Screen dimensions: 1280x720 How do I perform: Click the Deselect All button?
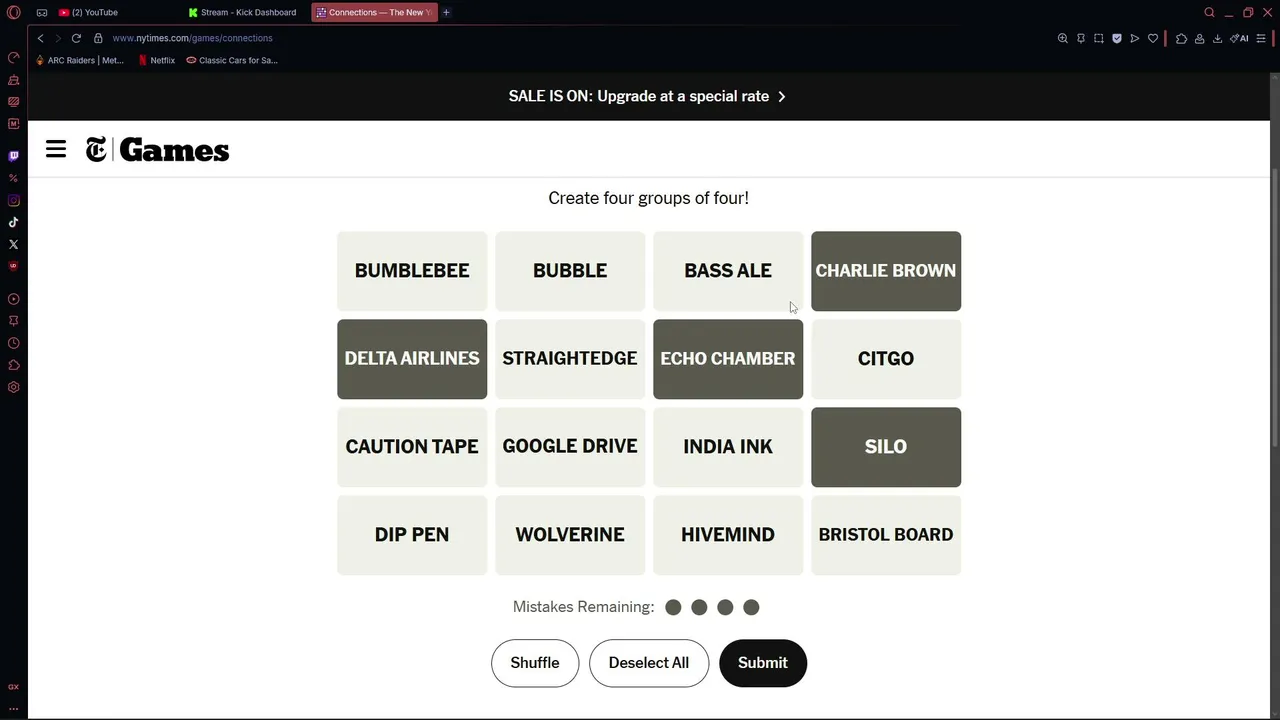click(x=649, y=663)
